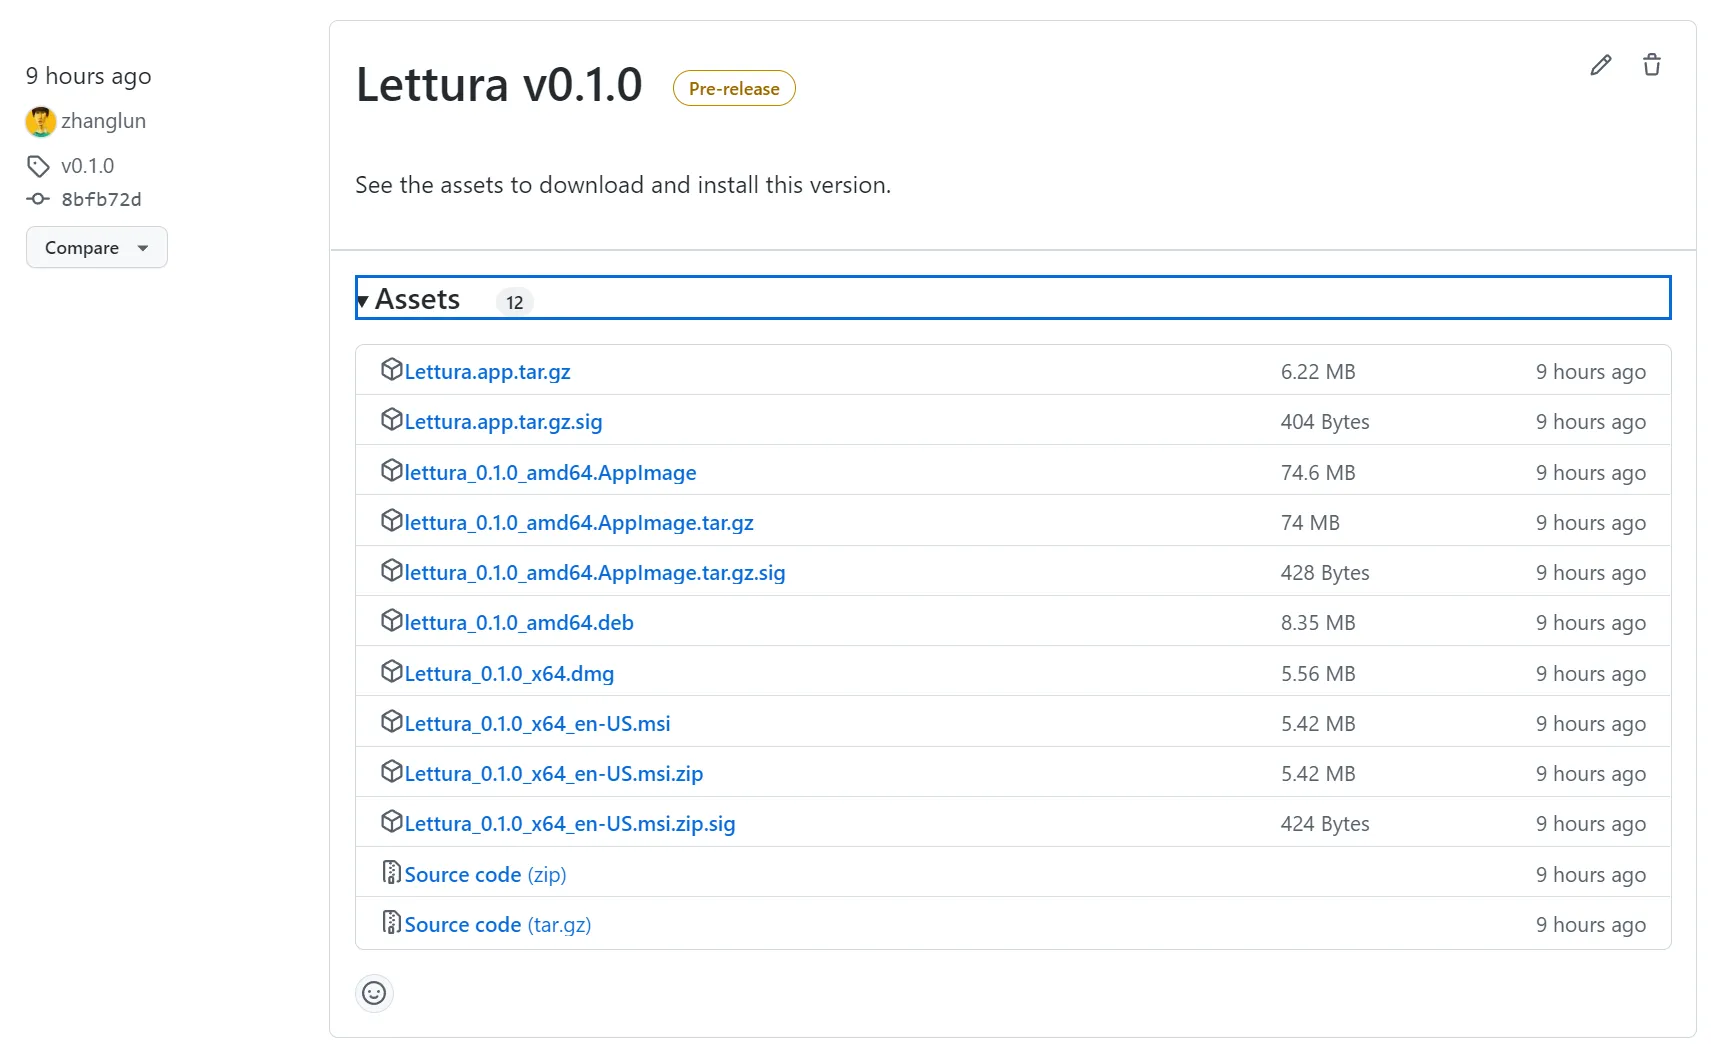
Task: Download Lettura_0.1.0_x64_en-US.msi installer
Action: tap(537, 724)
